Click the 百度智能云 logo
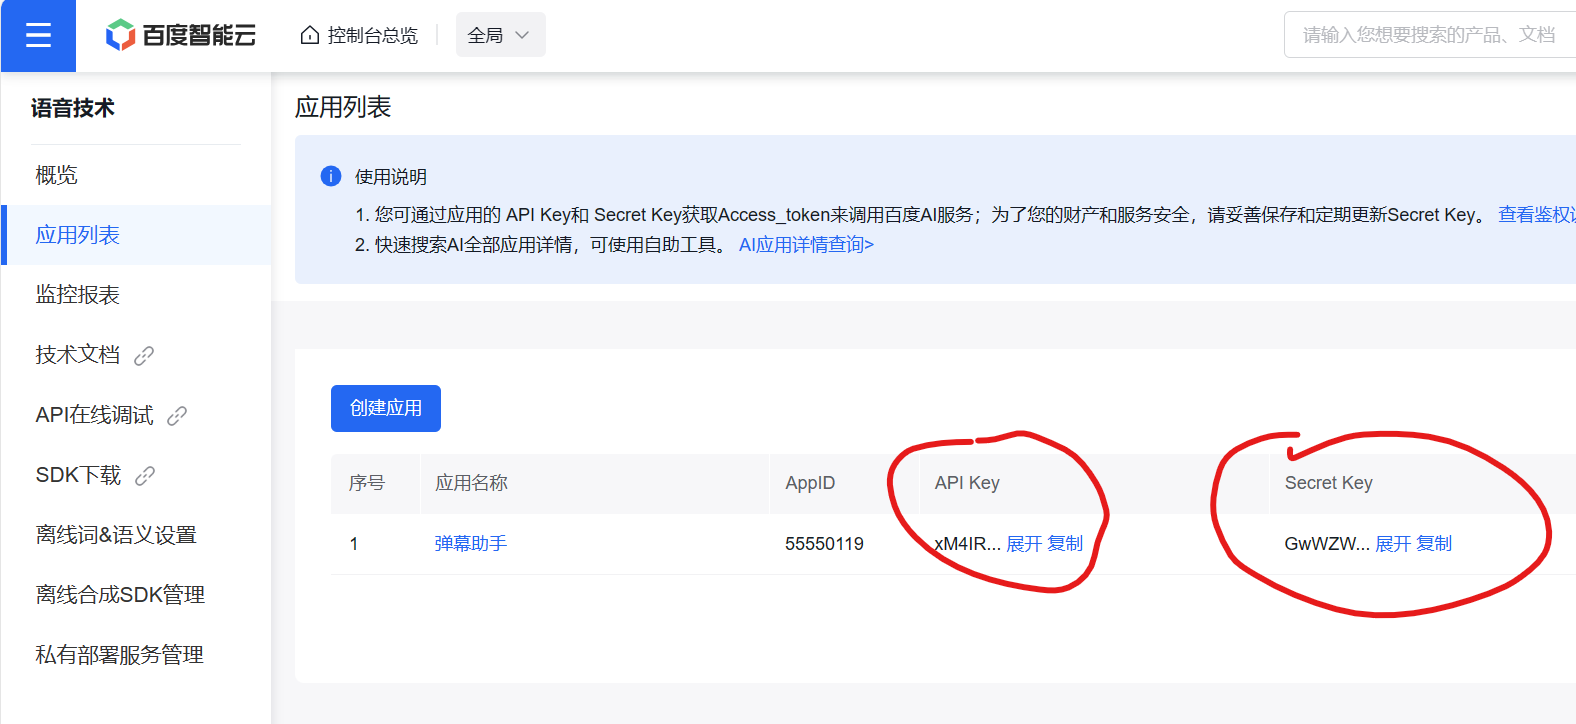Screen dimensions: 1576x724 coord(181,35)
